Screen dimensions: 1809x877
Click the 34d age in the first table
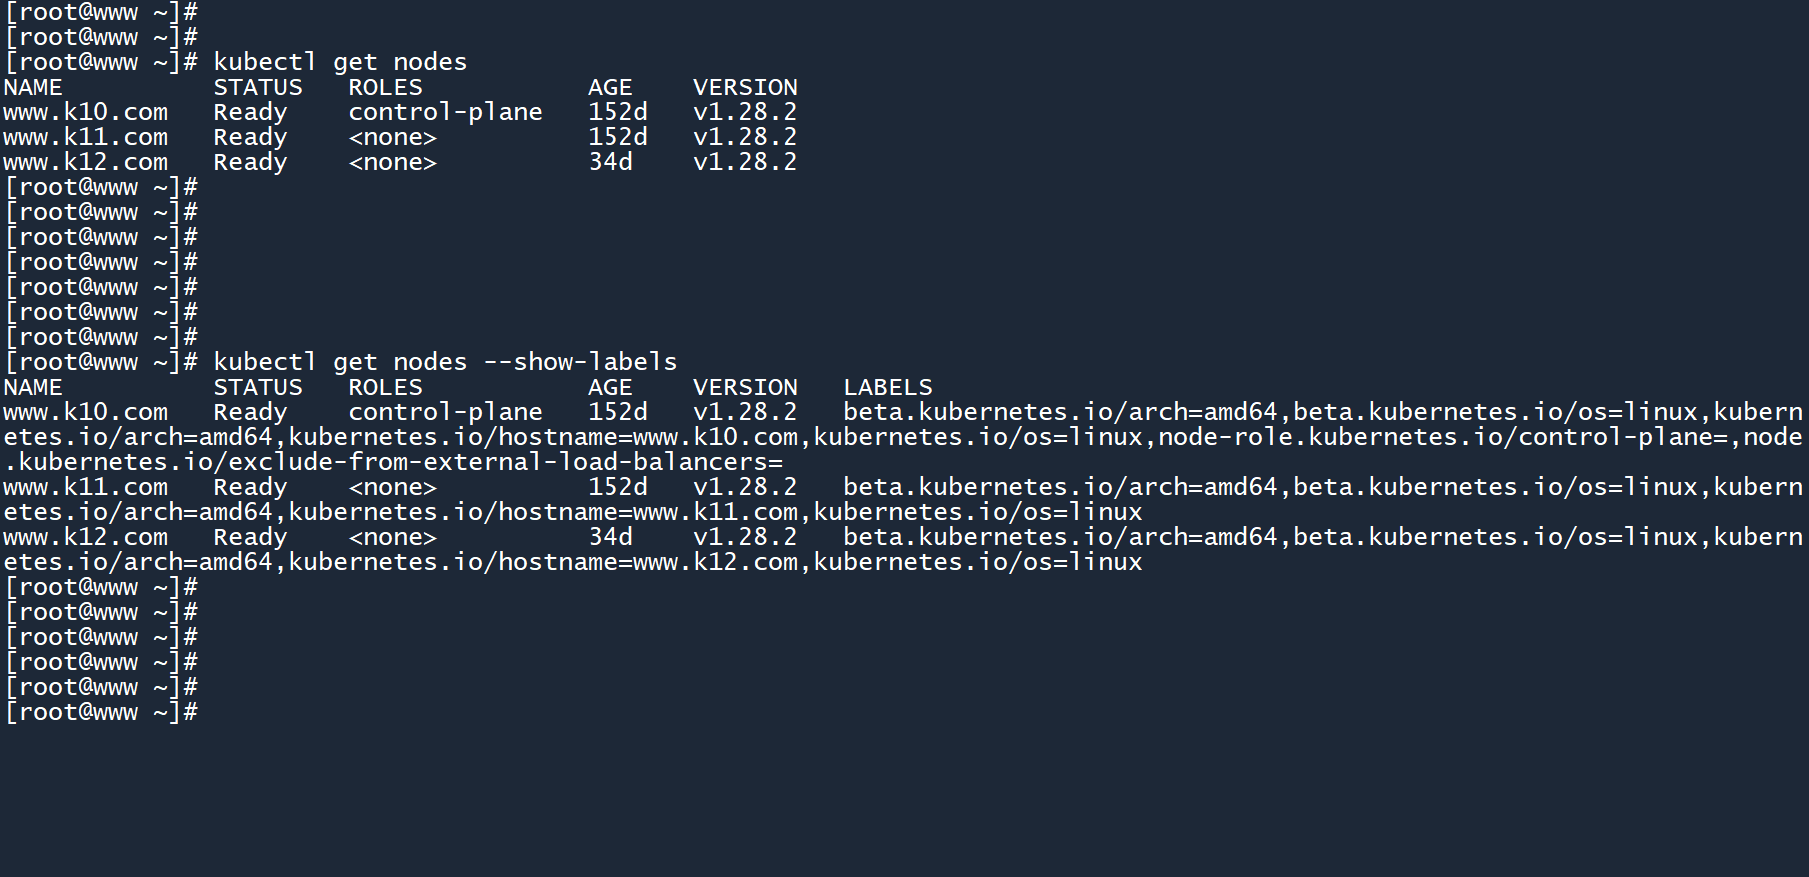click(610, 162)
